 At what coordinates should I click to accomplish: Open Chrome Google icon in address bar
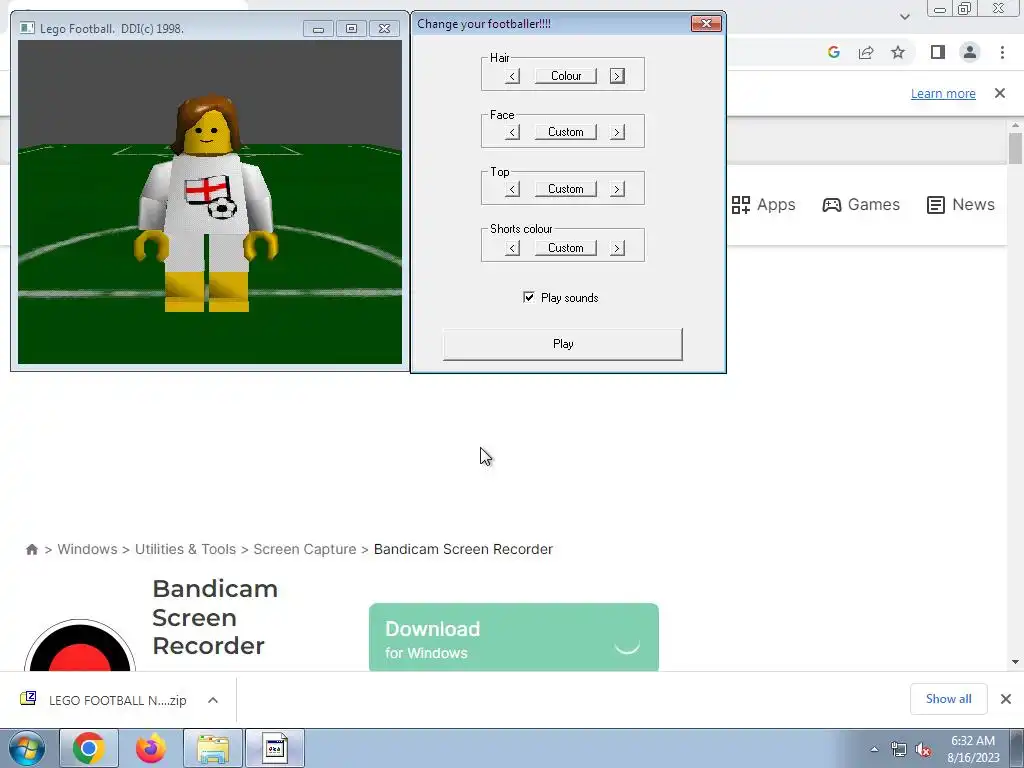(x=833, y=52)
